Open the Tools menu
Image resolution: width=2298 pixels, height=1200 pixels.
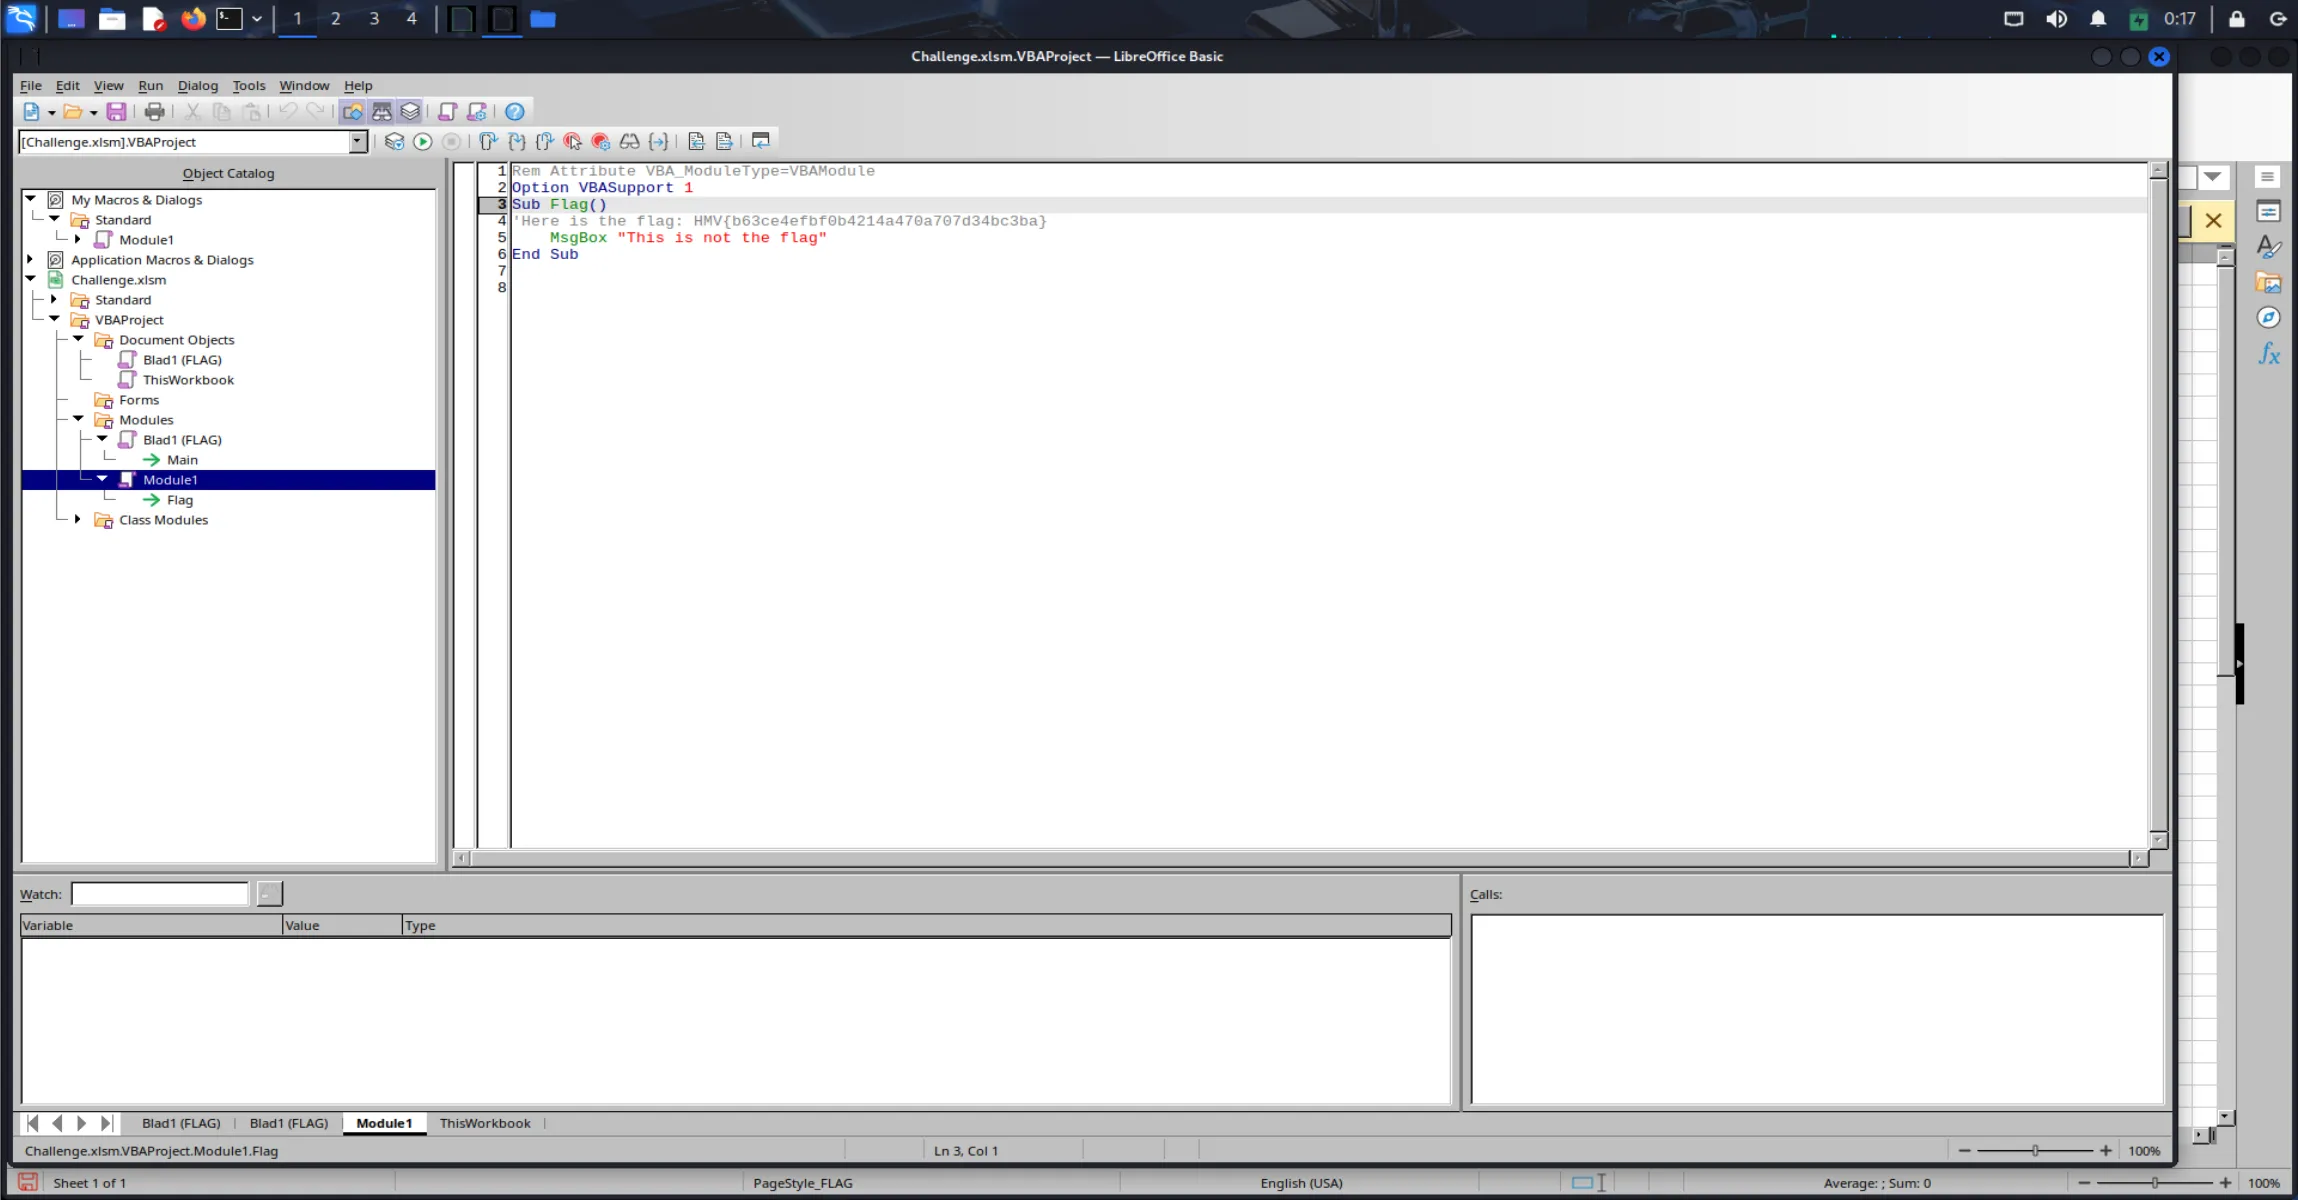coord(248,86)
